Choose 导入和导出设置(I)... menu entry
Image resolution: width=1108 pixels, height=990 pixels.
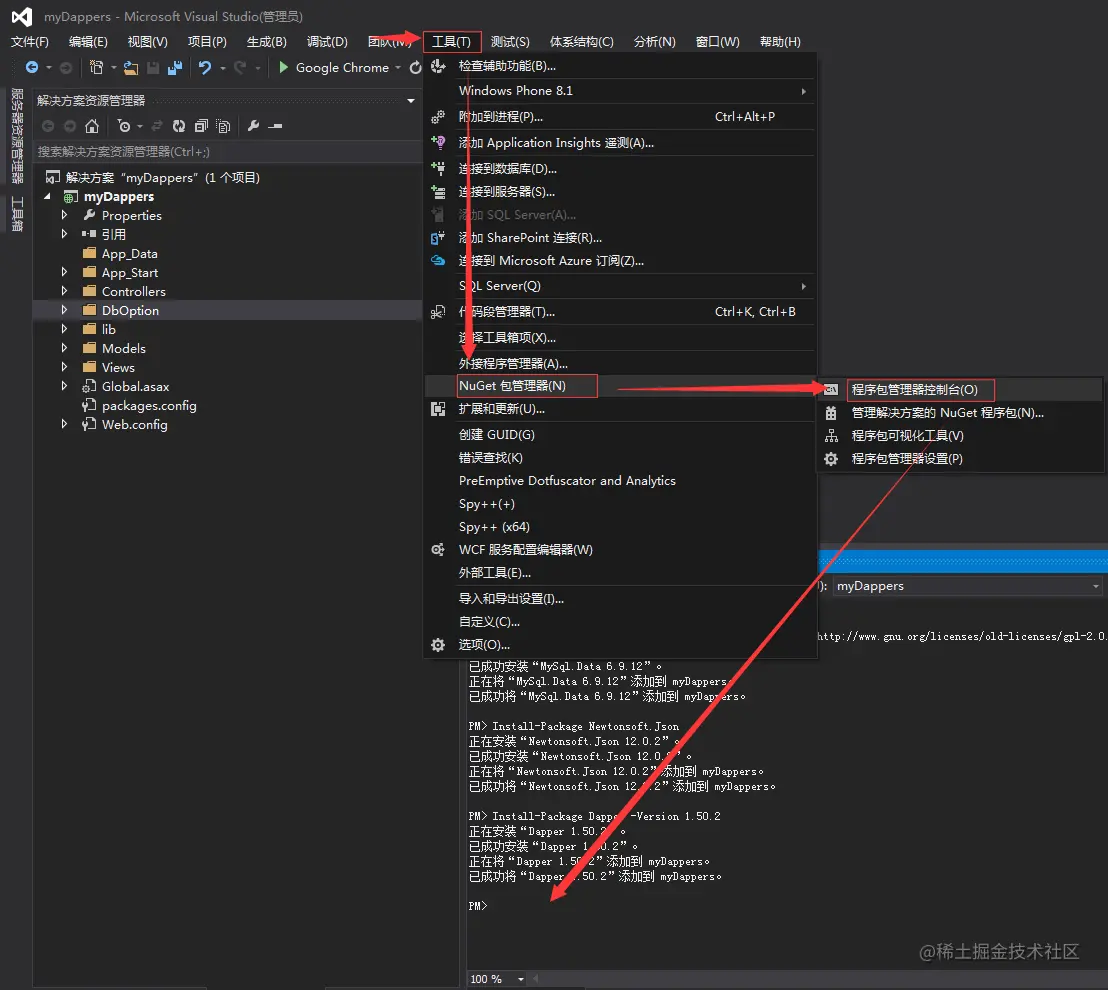pyautogui.click(x=620, y=599)
